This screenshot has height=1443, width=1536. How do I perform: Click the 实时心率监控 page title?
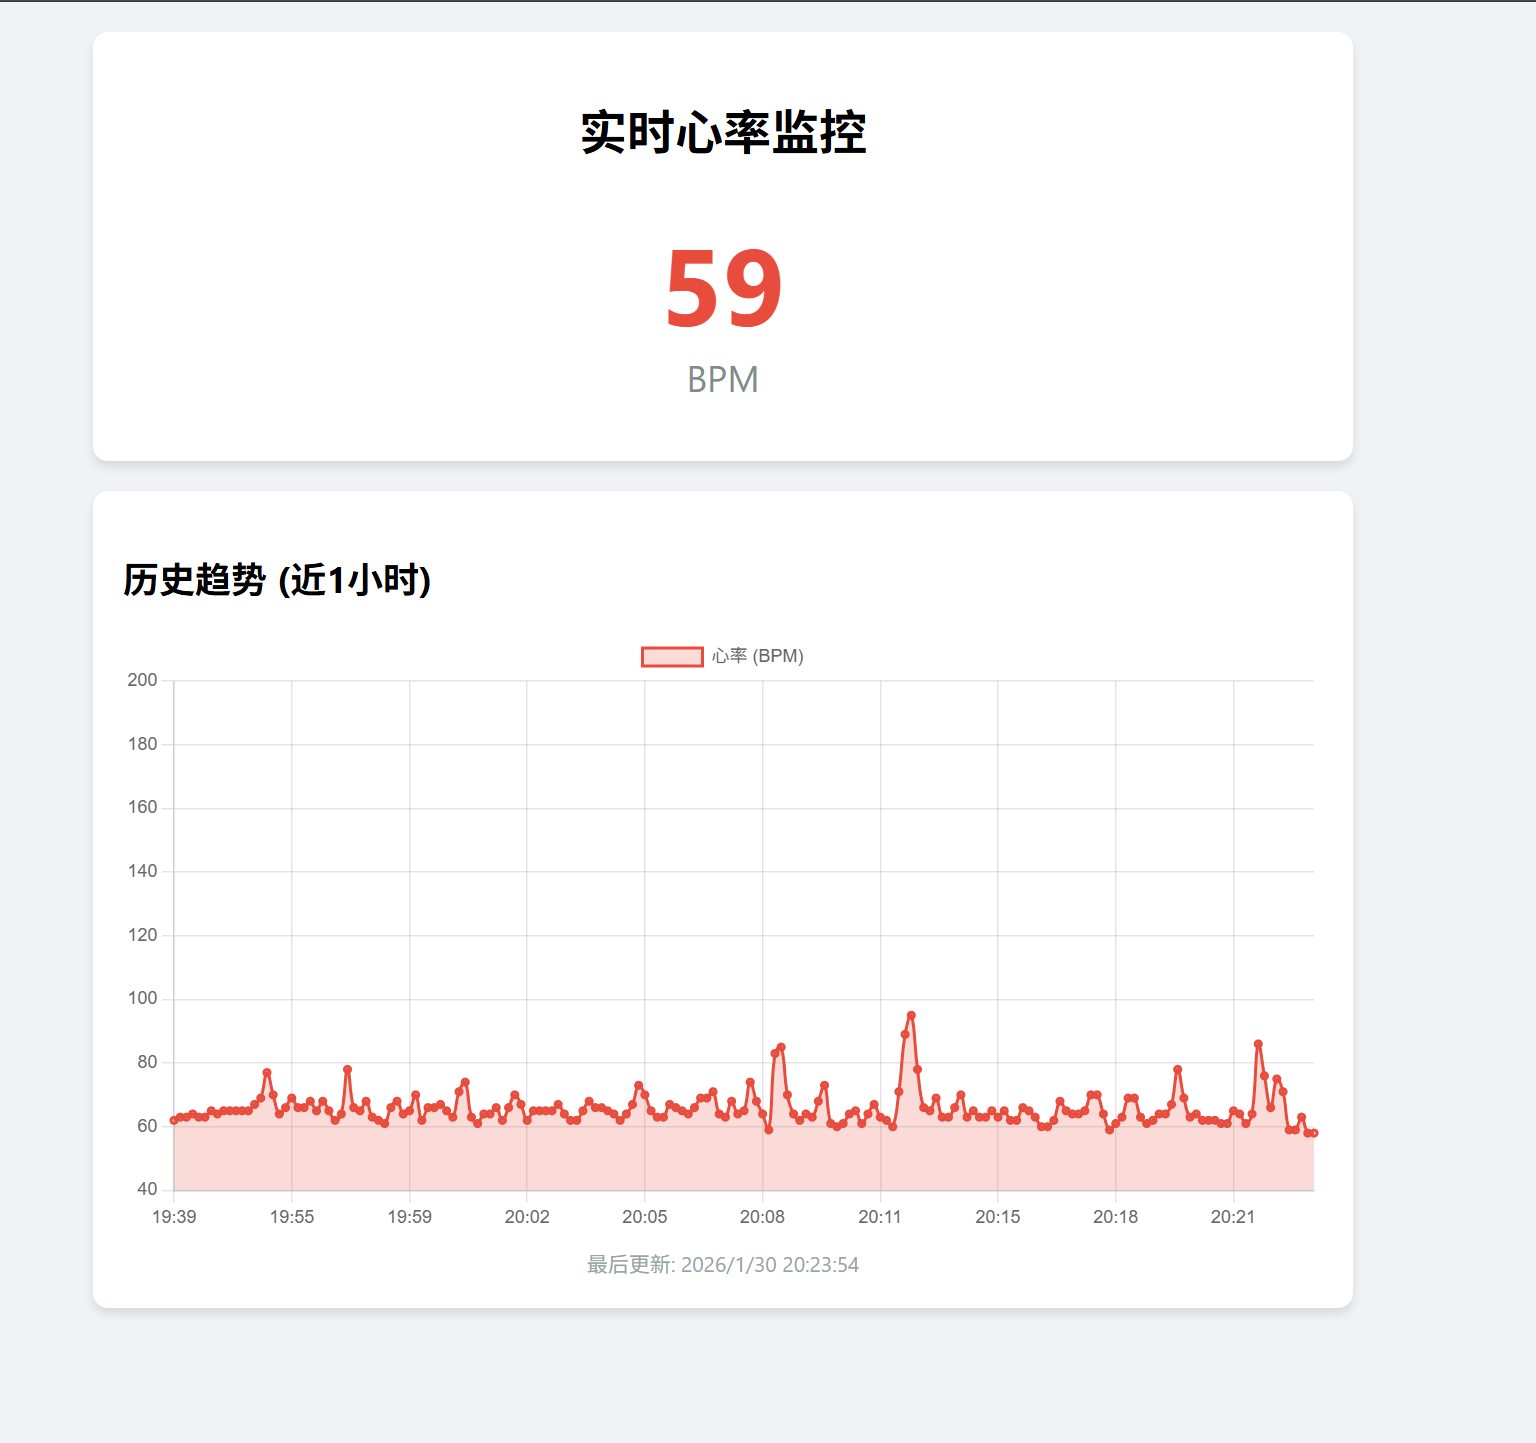click(723, 133)
